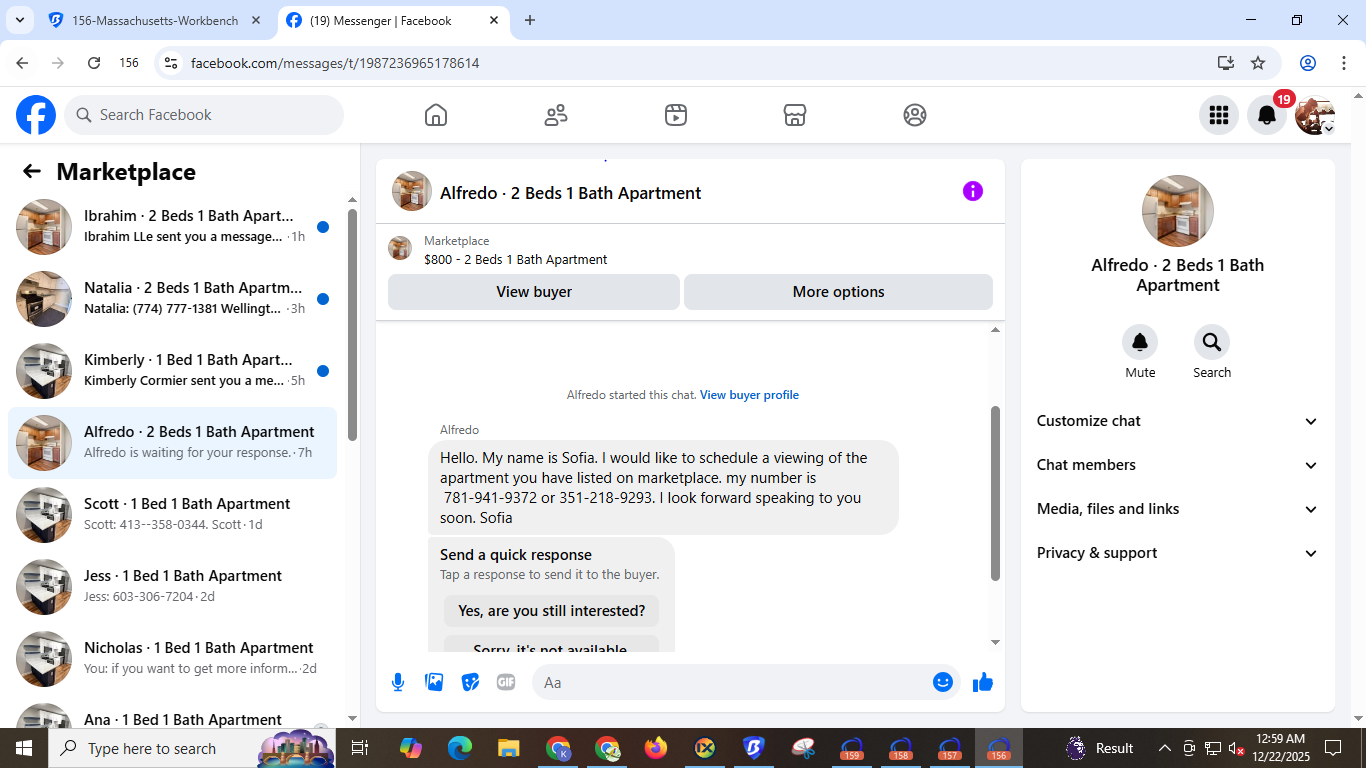Screen dimensions: 1366x768
Task: Open Windows Start menu
Action: coord(24,748)
